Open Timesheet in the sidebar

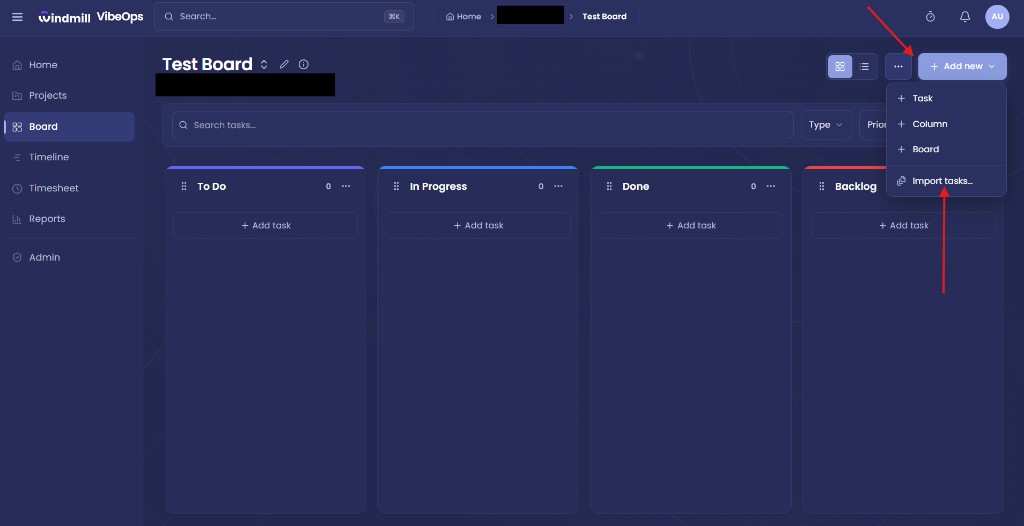[x=69, y=188]
